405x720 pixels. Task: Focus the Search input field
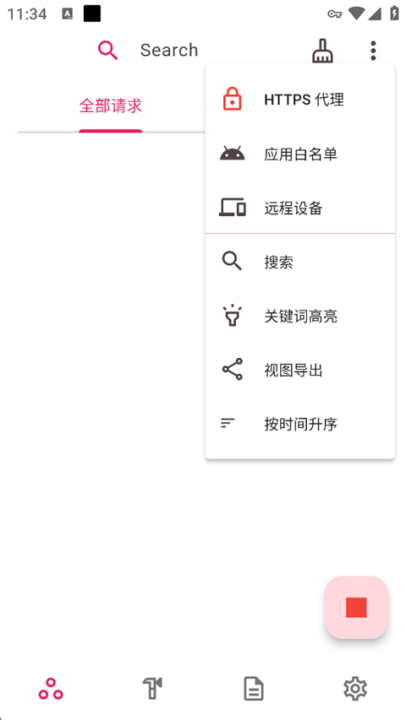point(169,50)
